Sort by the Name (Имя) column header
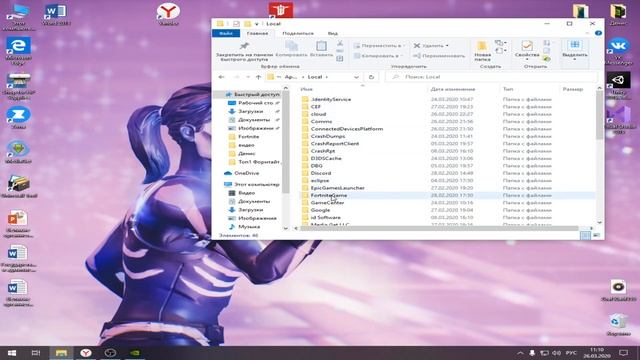Image resolution: width=640 pixels, height=360 pixels. [x=306, y=89]
